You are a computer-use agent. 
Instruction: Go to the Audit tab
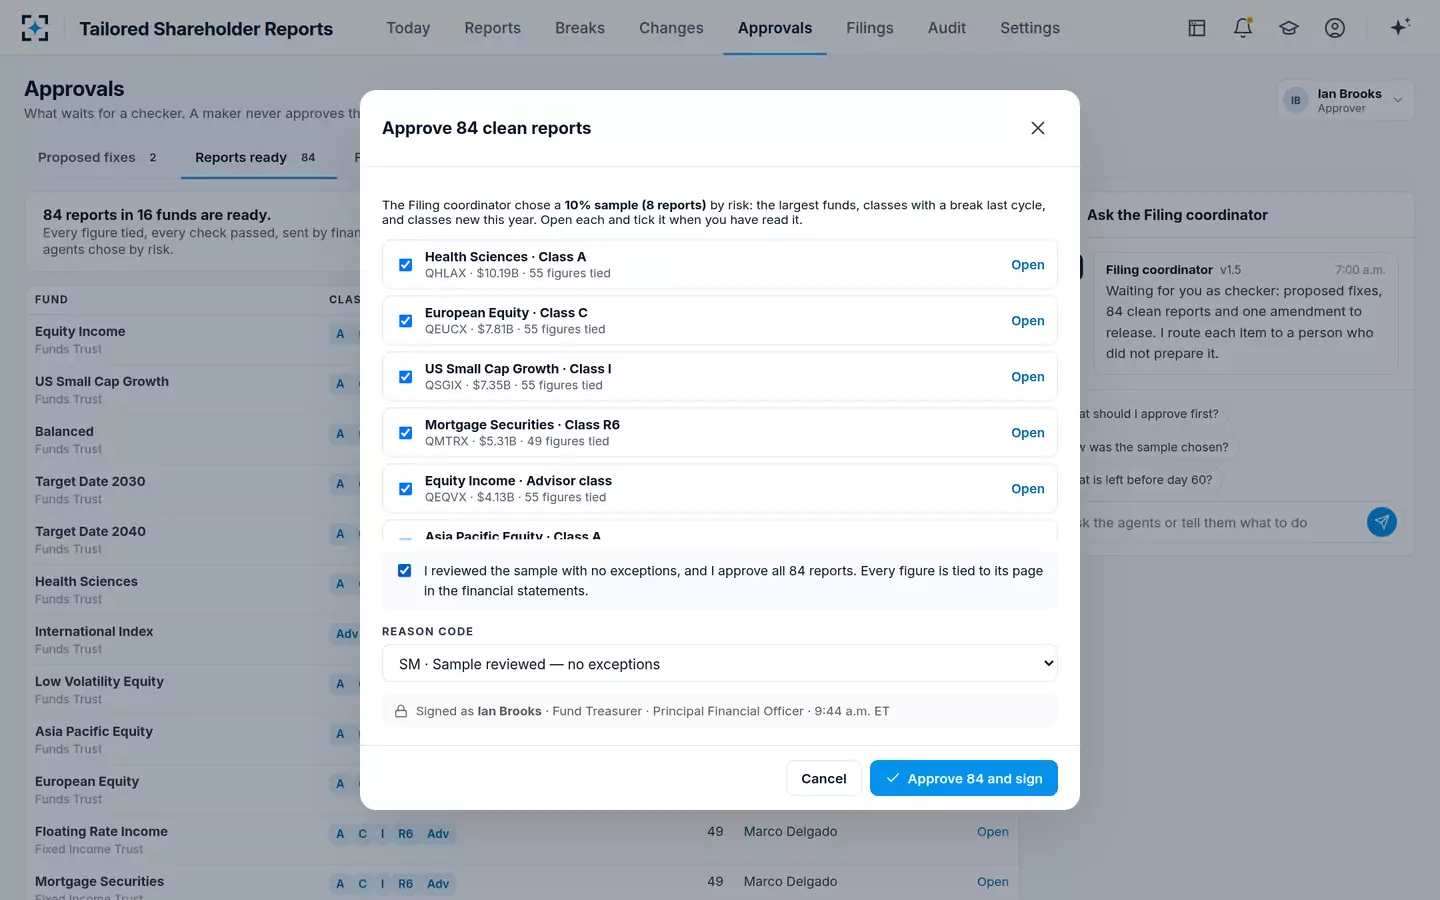[x=947, y=28]
